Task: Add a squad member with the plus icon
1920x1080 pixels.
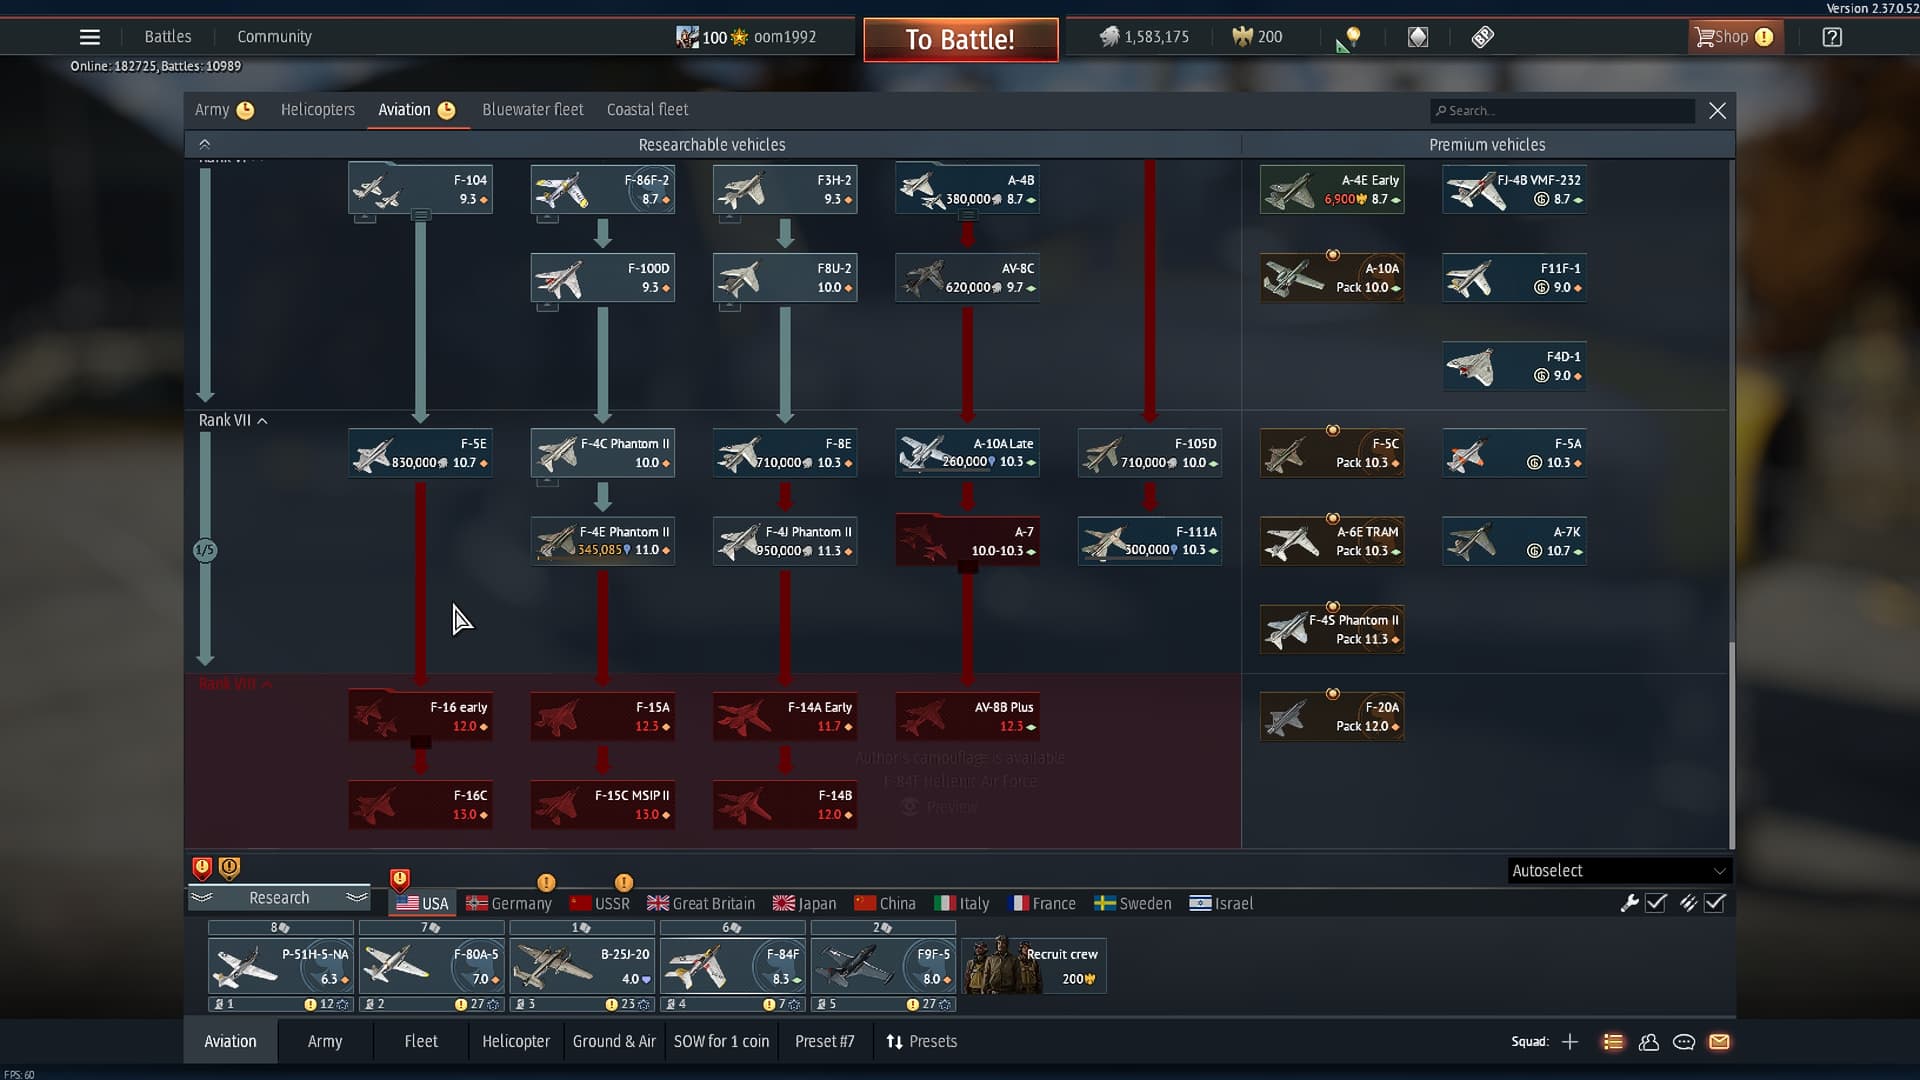Action: (x=1570, y=1042)
